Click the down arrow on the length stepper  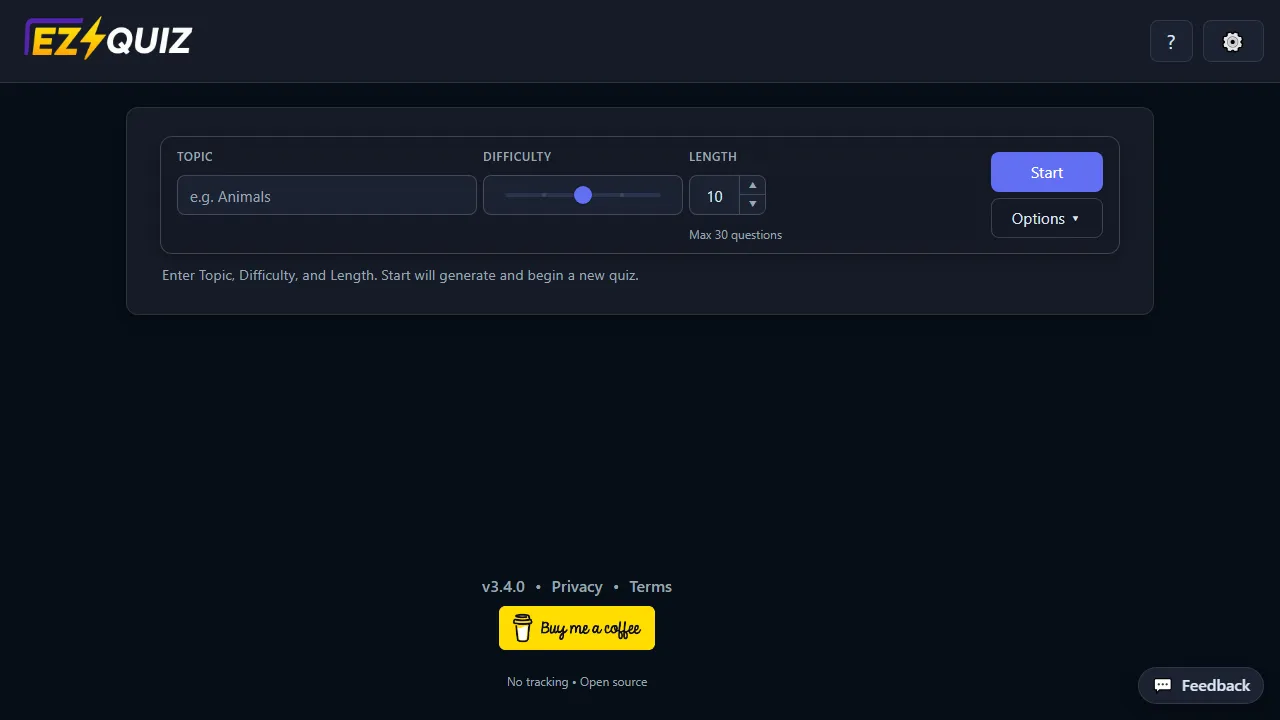[x=752, y=205]
